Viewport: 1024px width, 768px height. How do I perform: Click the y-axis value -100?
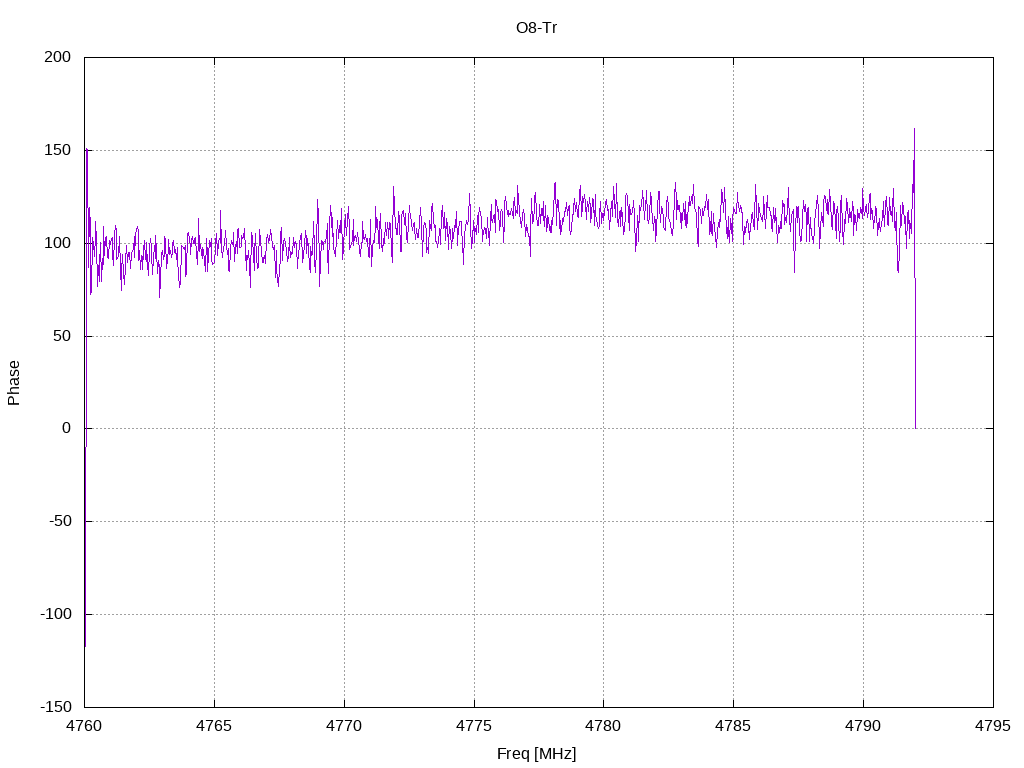pyautogui.click(x=56, y=614)
